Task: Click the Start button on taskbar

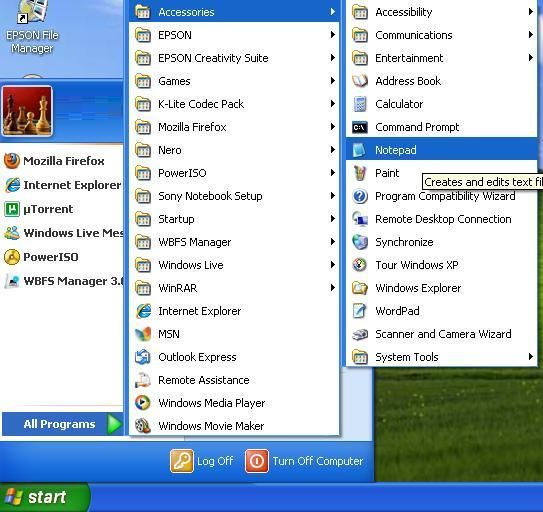Action: pyautogui.click(x=44, y=497)
